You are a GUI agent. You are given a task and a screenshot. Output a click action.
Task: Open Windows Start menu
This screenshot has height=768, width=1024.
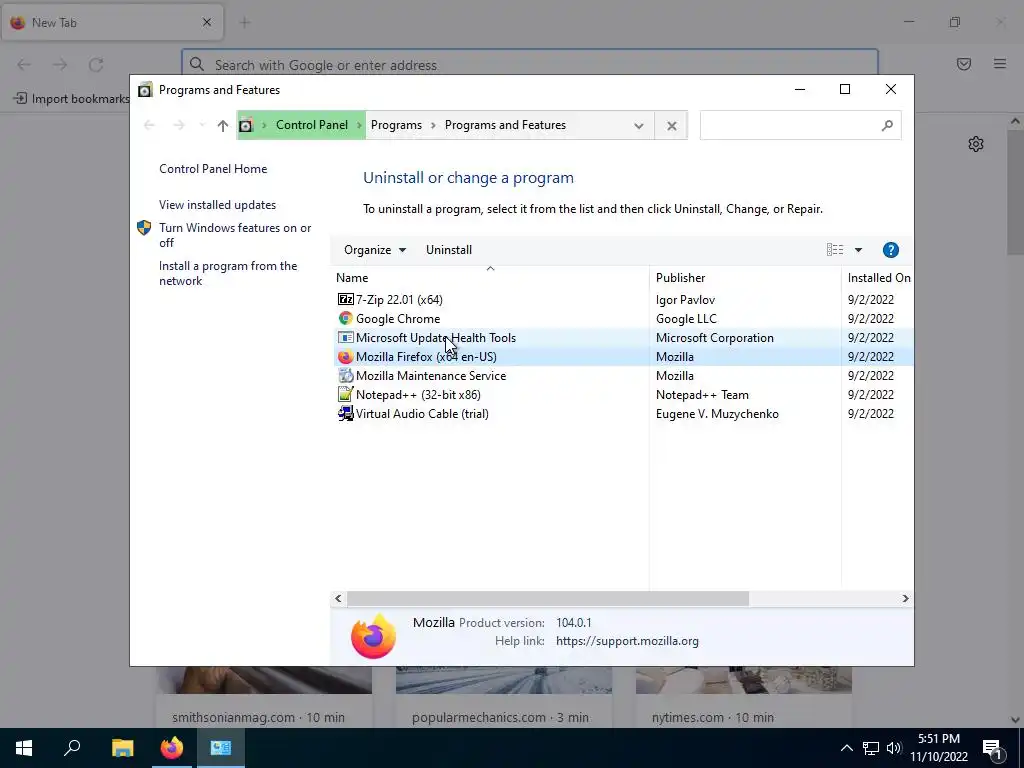[24, 748]
